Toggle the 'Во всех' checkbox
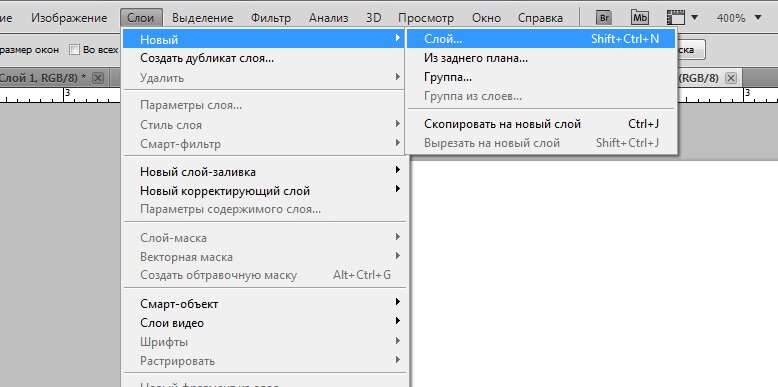This screenshot has height=387, width=778. pos(74,50)
